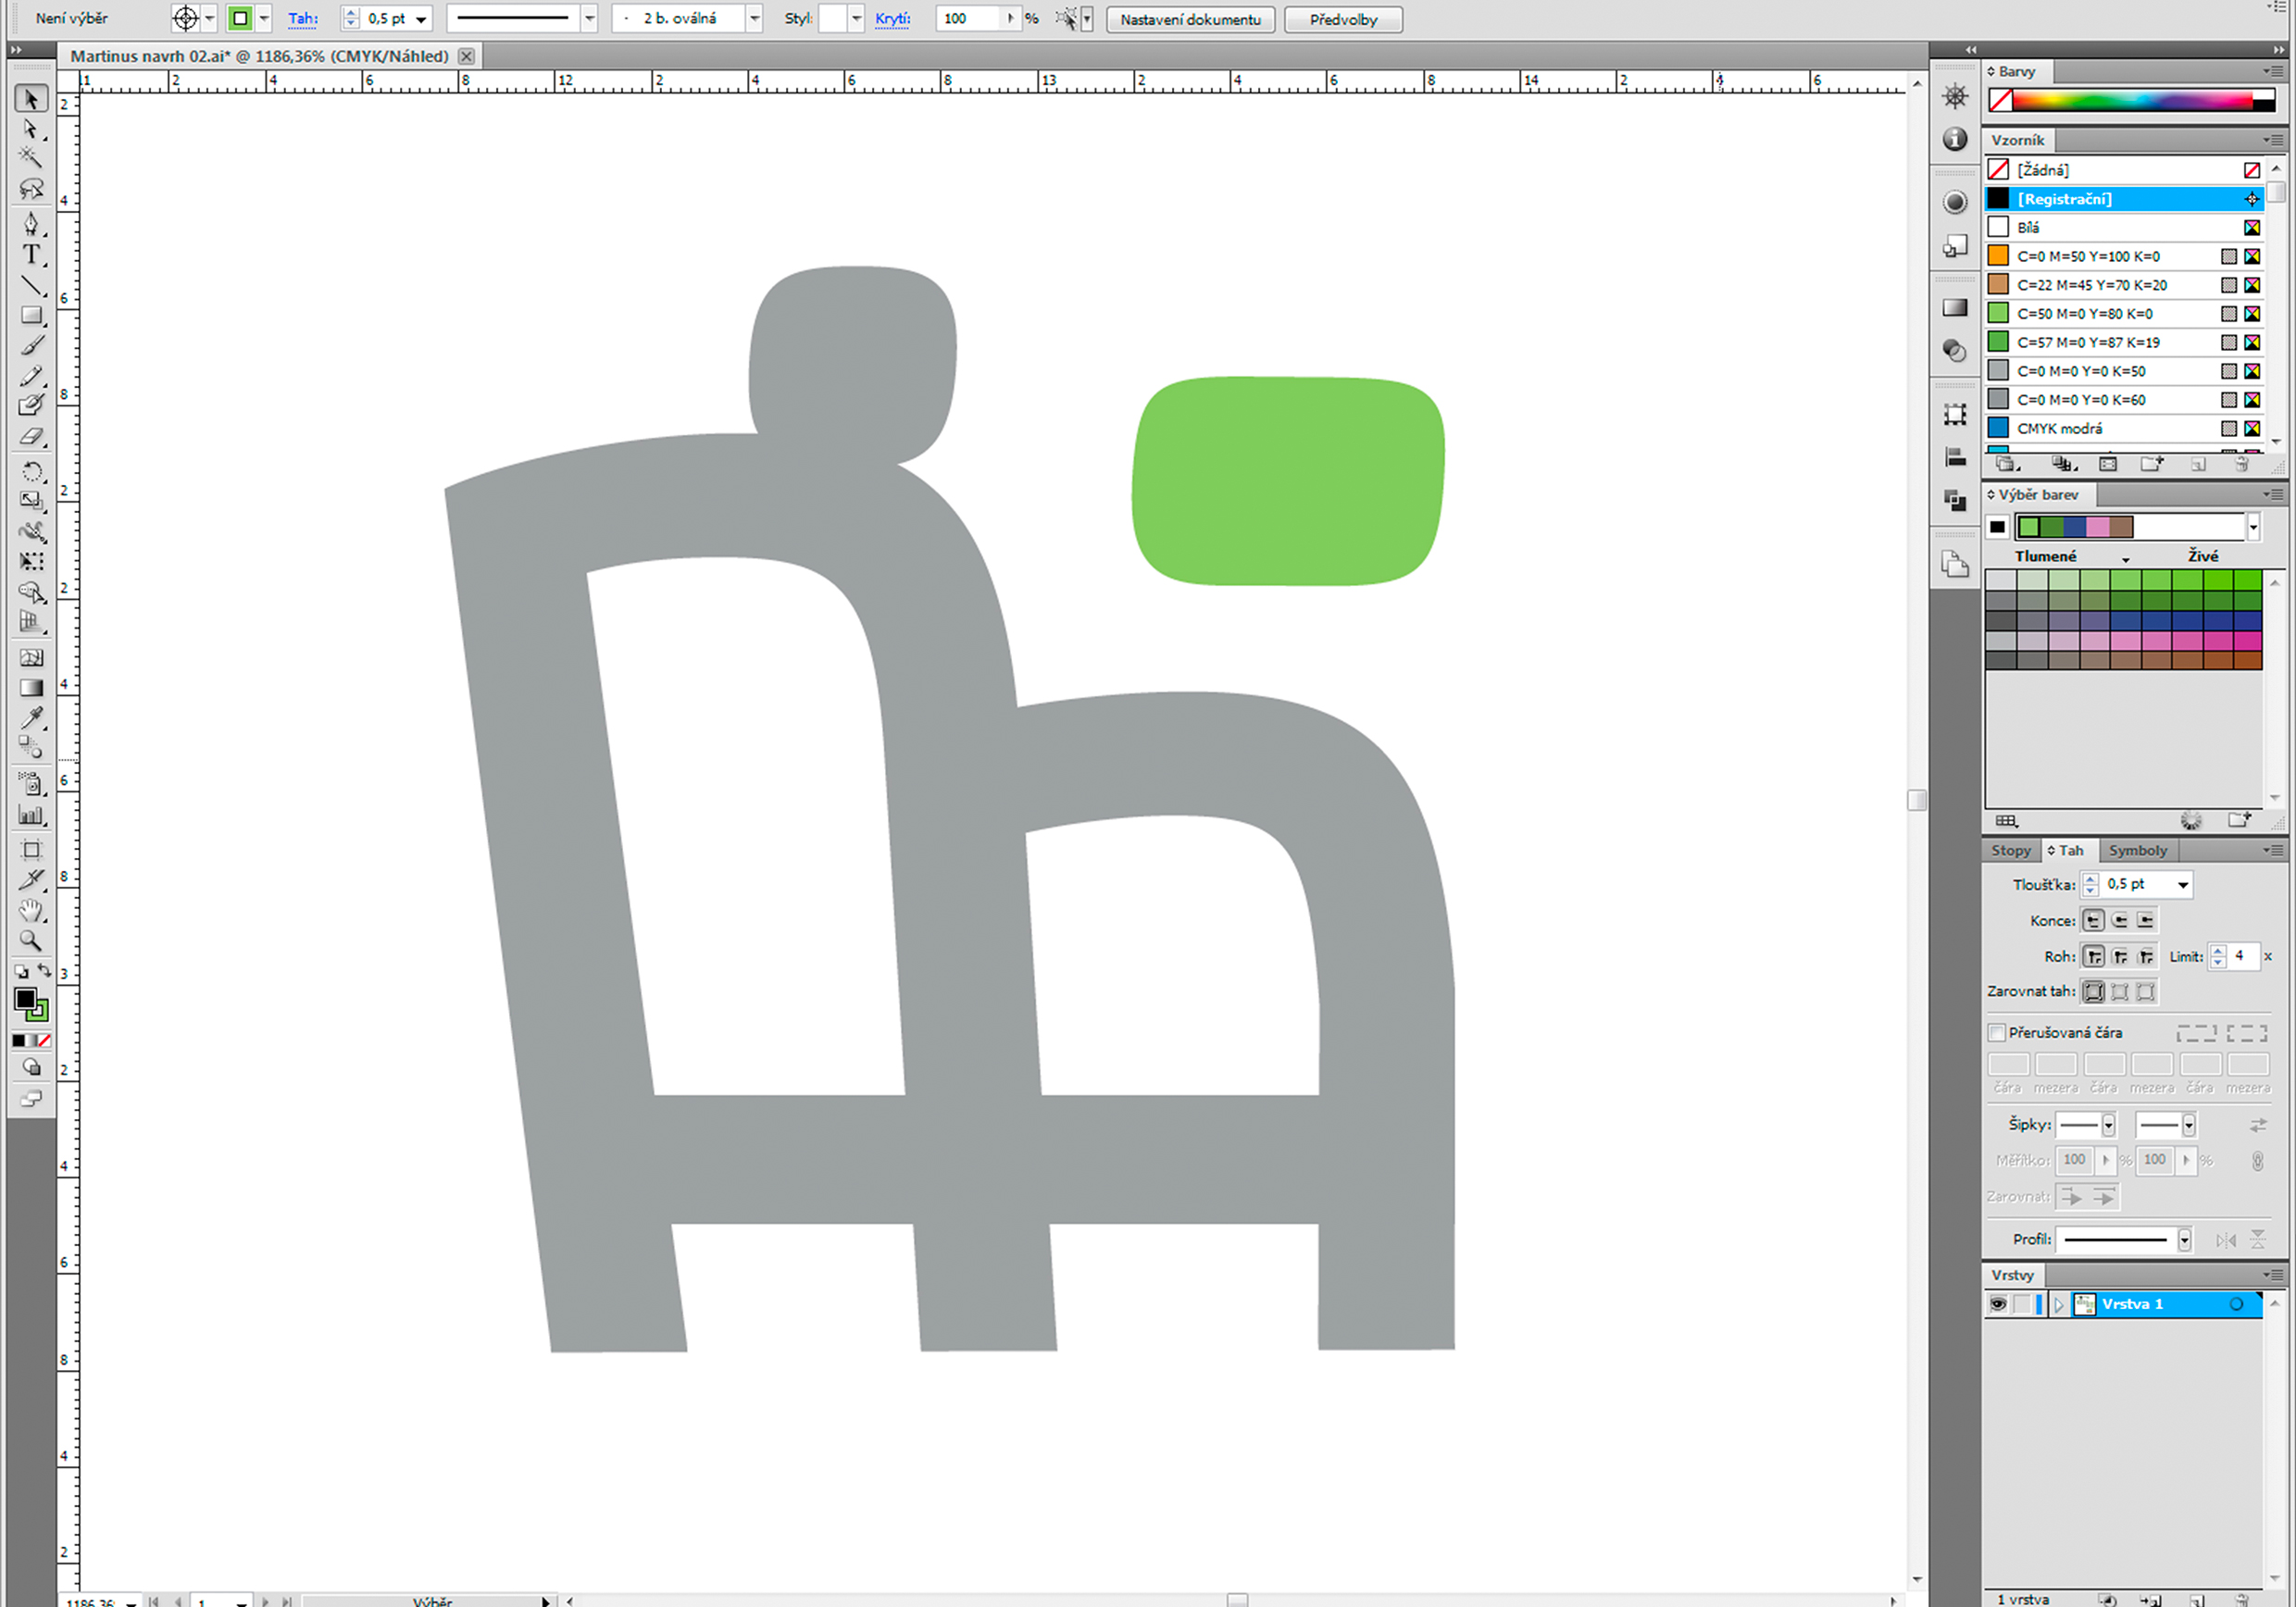
Task: Click the Předvolby button
Action: pos(1342,19)
